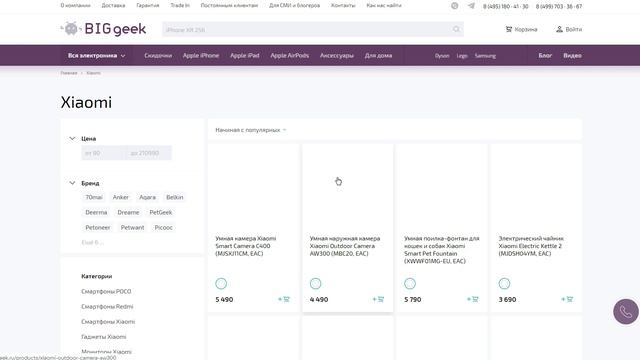Open Смартфоны Redmi category

107,307
